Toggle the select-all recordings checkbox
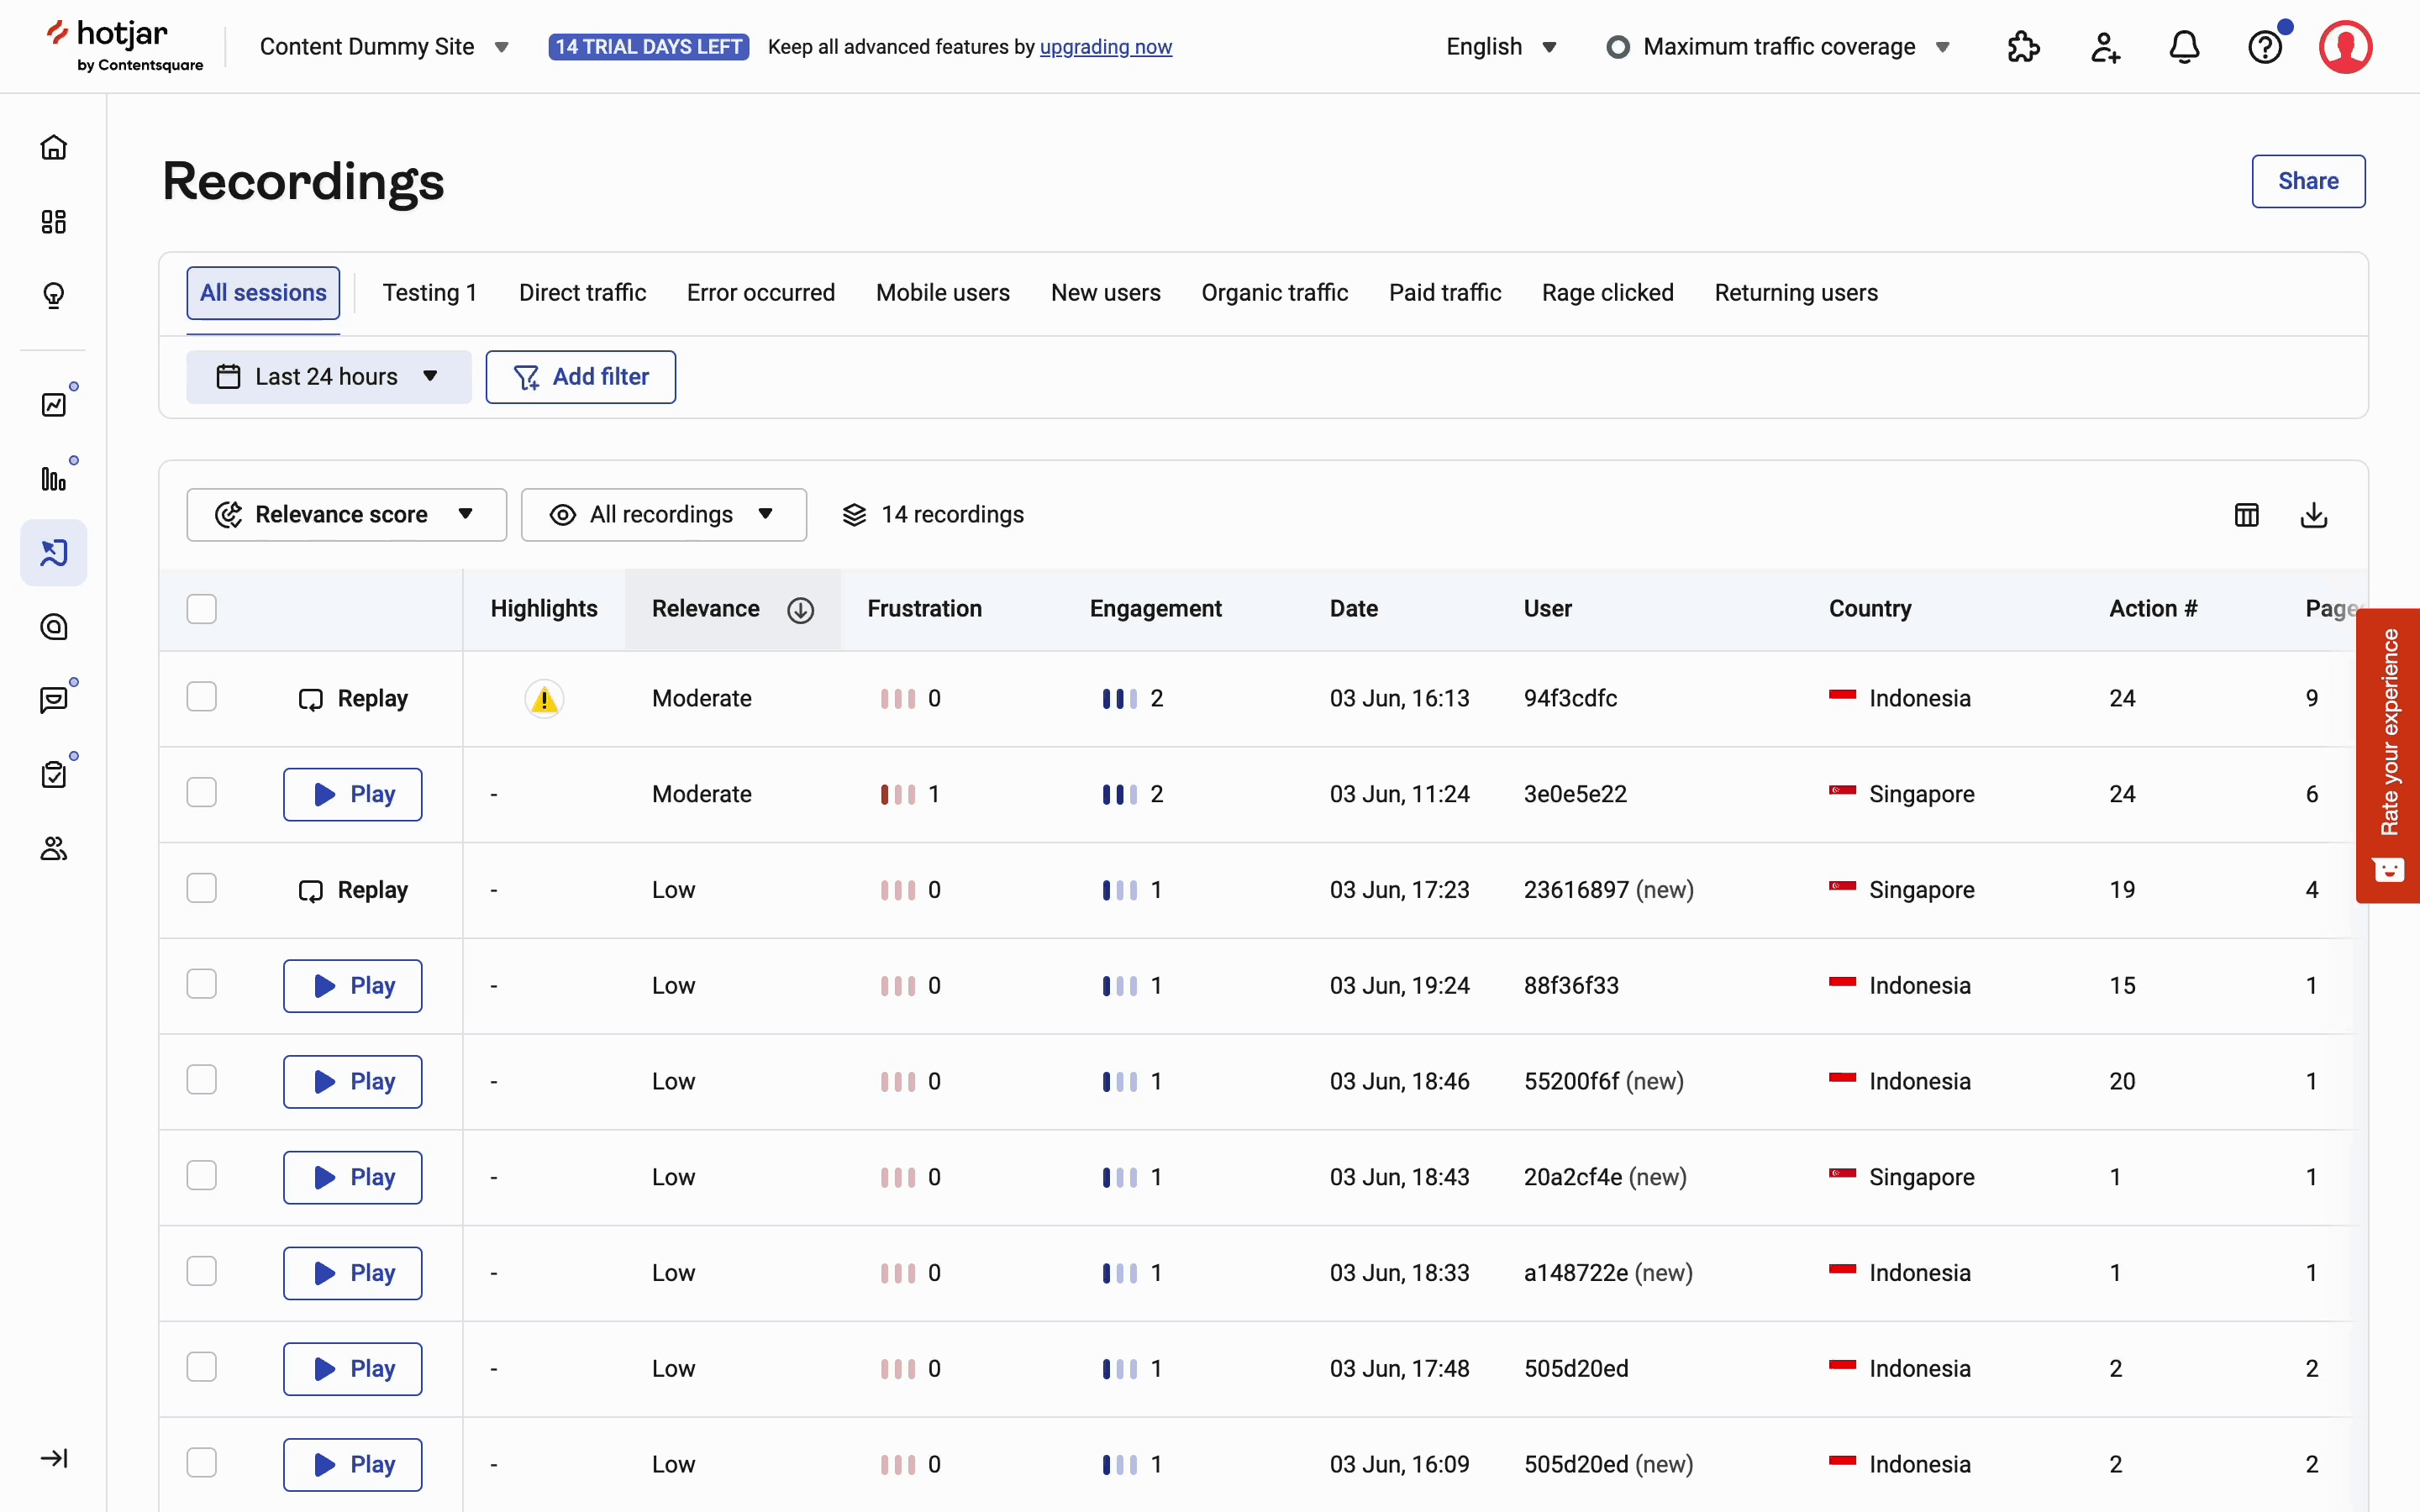Image resolution: width=2420 pixels, height=1512 pixels. (x=203, y=608)
